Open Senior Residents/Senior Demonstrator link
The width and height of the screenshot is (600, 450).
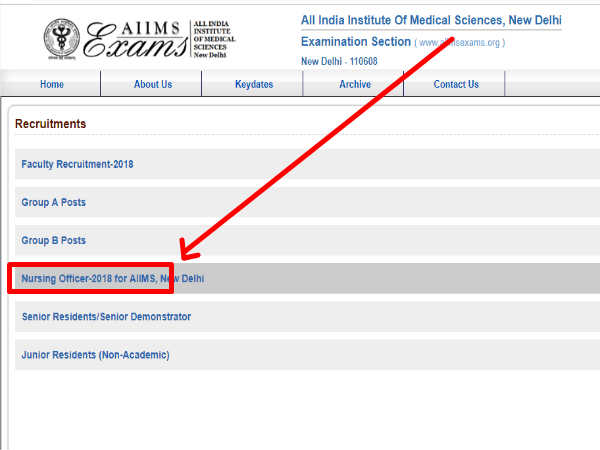click(106, 316)
